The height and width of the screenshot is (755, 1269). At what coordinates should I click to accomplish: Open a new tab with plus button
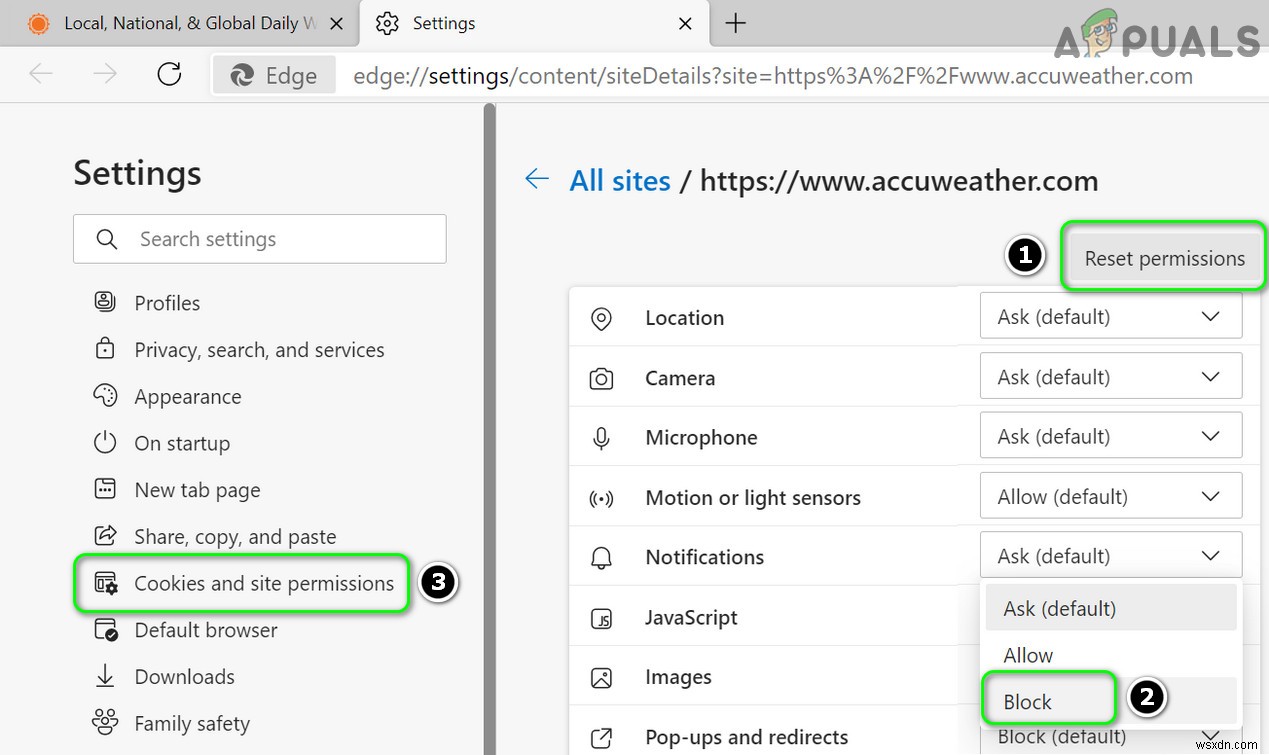(736, 24)
